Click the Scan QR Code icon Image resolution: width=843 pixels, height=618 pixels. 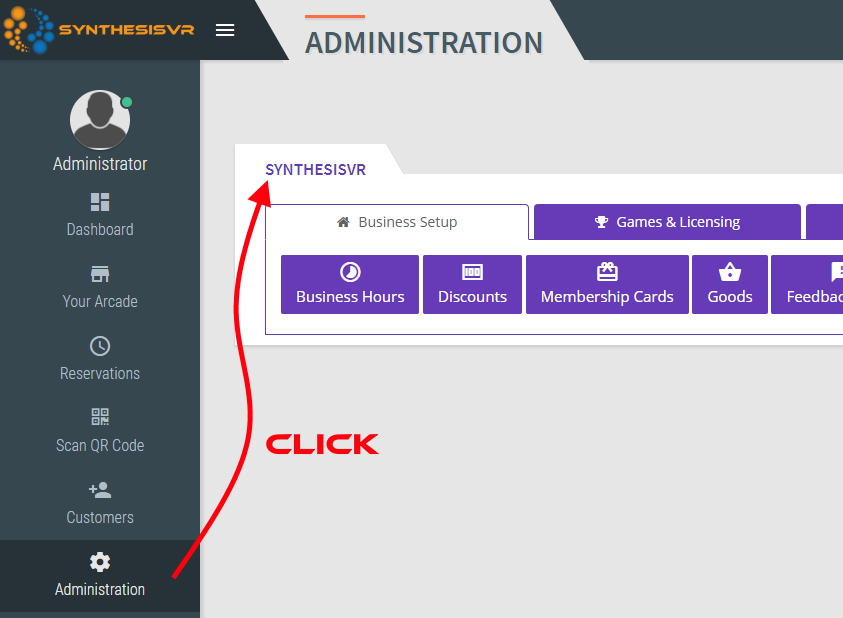pyautogui.click(x=100, y=417)
